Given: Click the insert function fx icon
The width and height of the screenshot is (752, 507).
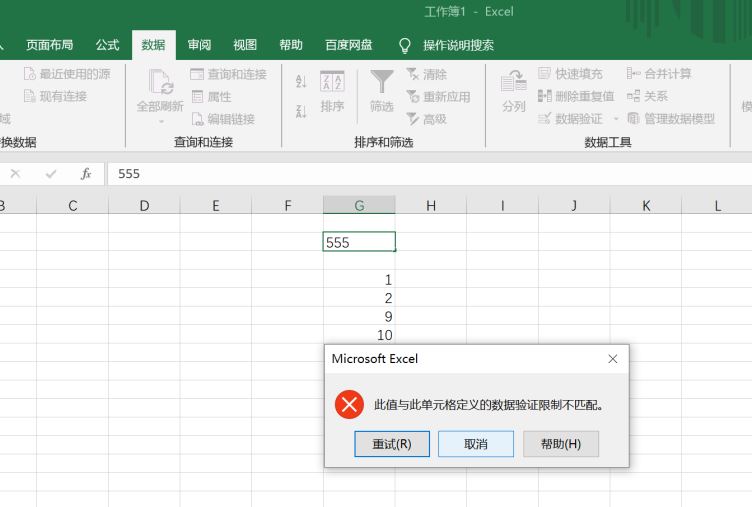Looking at the screenshot, I should 86,174.
